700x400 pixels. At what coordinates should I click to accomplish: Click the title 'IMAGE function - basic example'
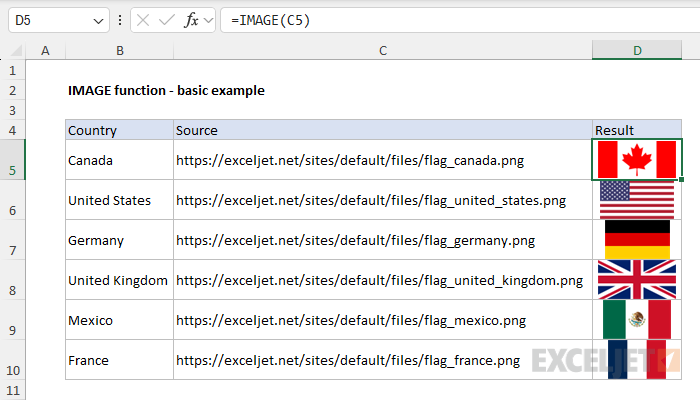coord(166,91)
